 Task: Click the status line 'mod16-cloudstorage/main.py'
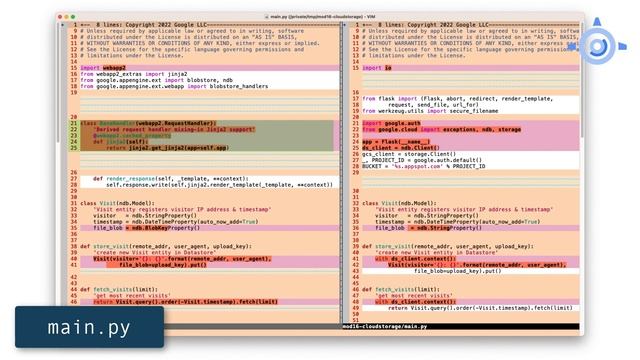[x=385, y=327]
